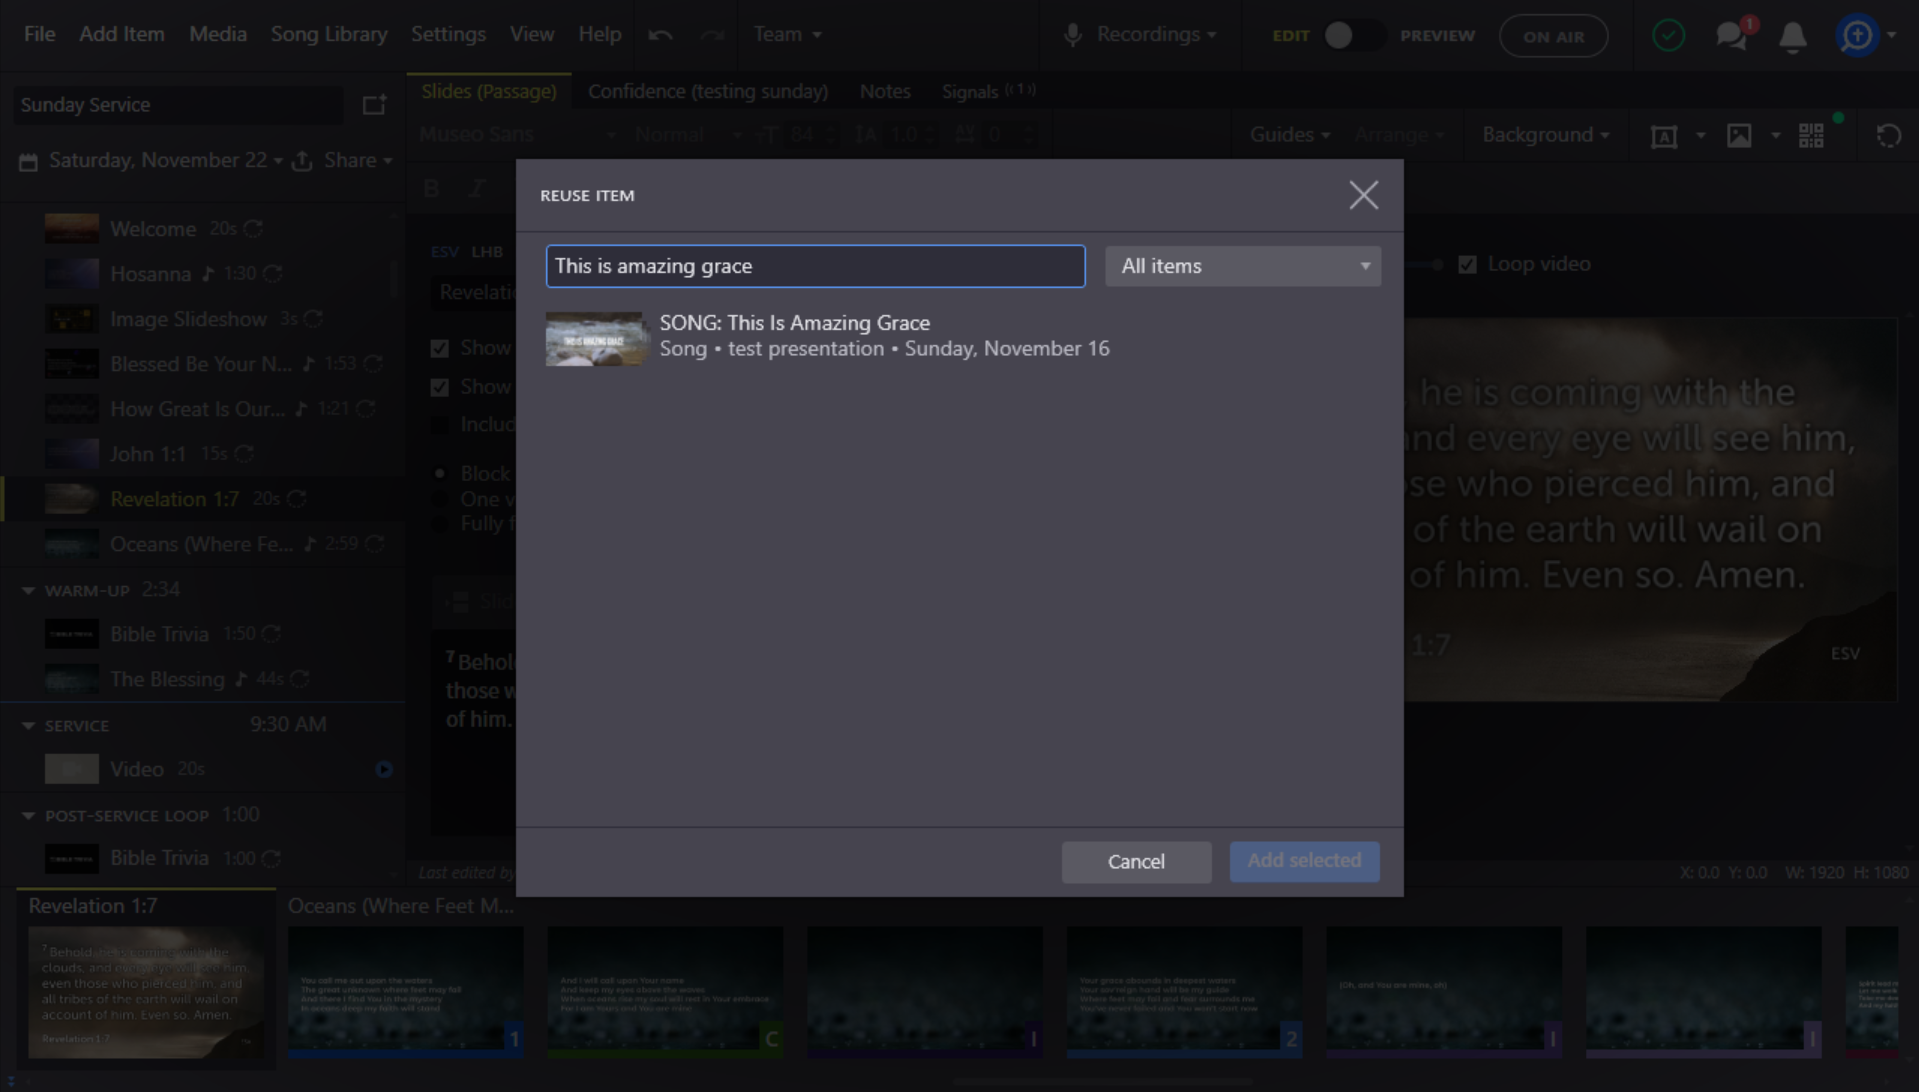Open the File menu
The image size is (1919, 1092).
coord(39,35)
